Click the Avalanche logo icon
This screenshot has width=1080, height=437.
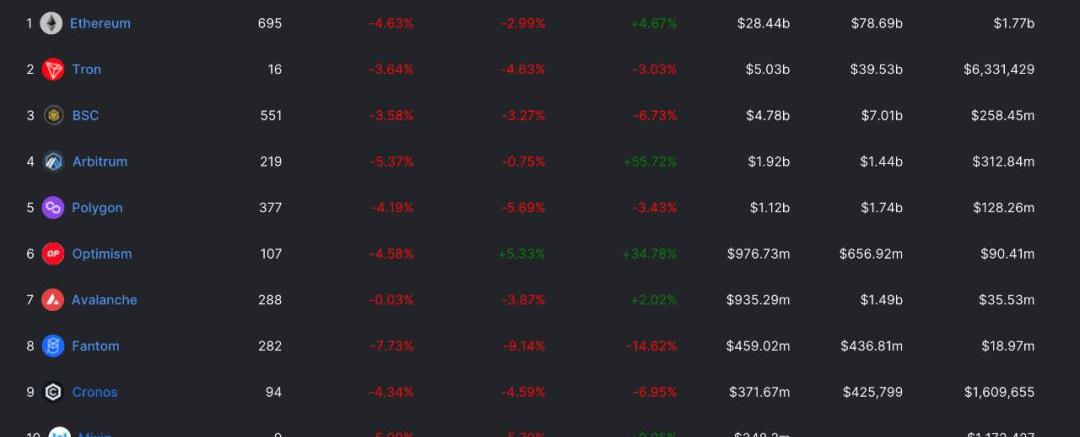tap(52, 300)
